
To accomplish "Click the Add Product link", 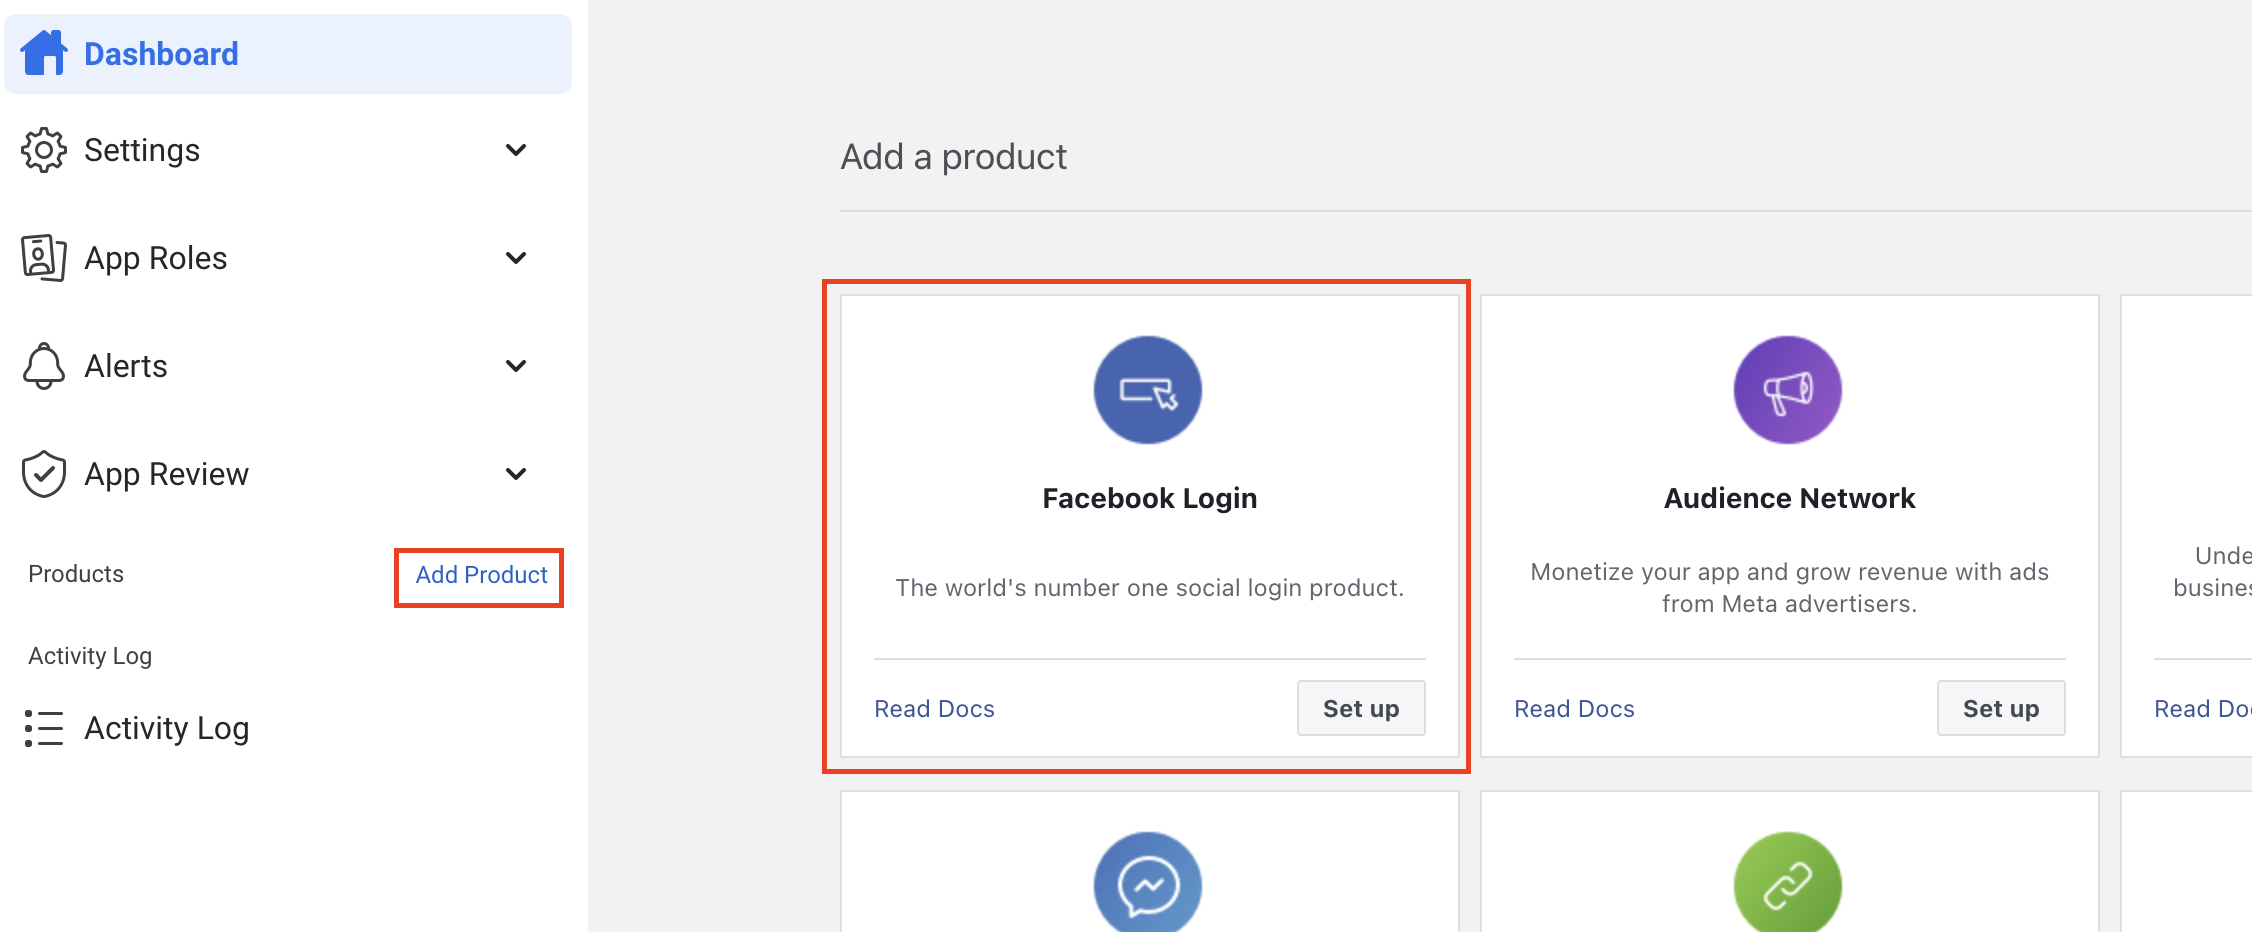I will (x=481, y=575).
